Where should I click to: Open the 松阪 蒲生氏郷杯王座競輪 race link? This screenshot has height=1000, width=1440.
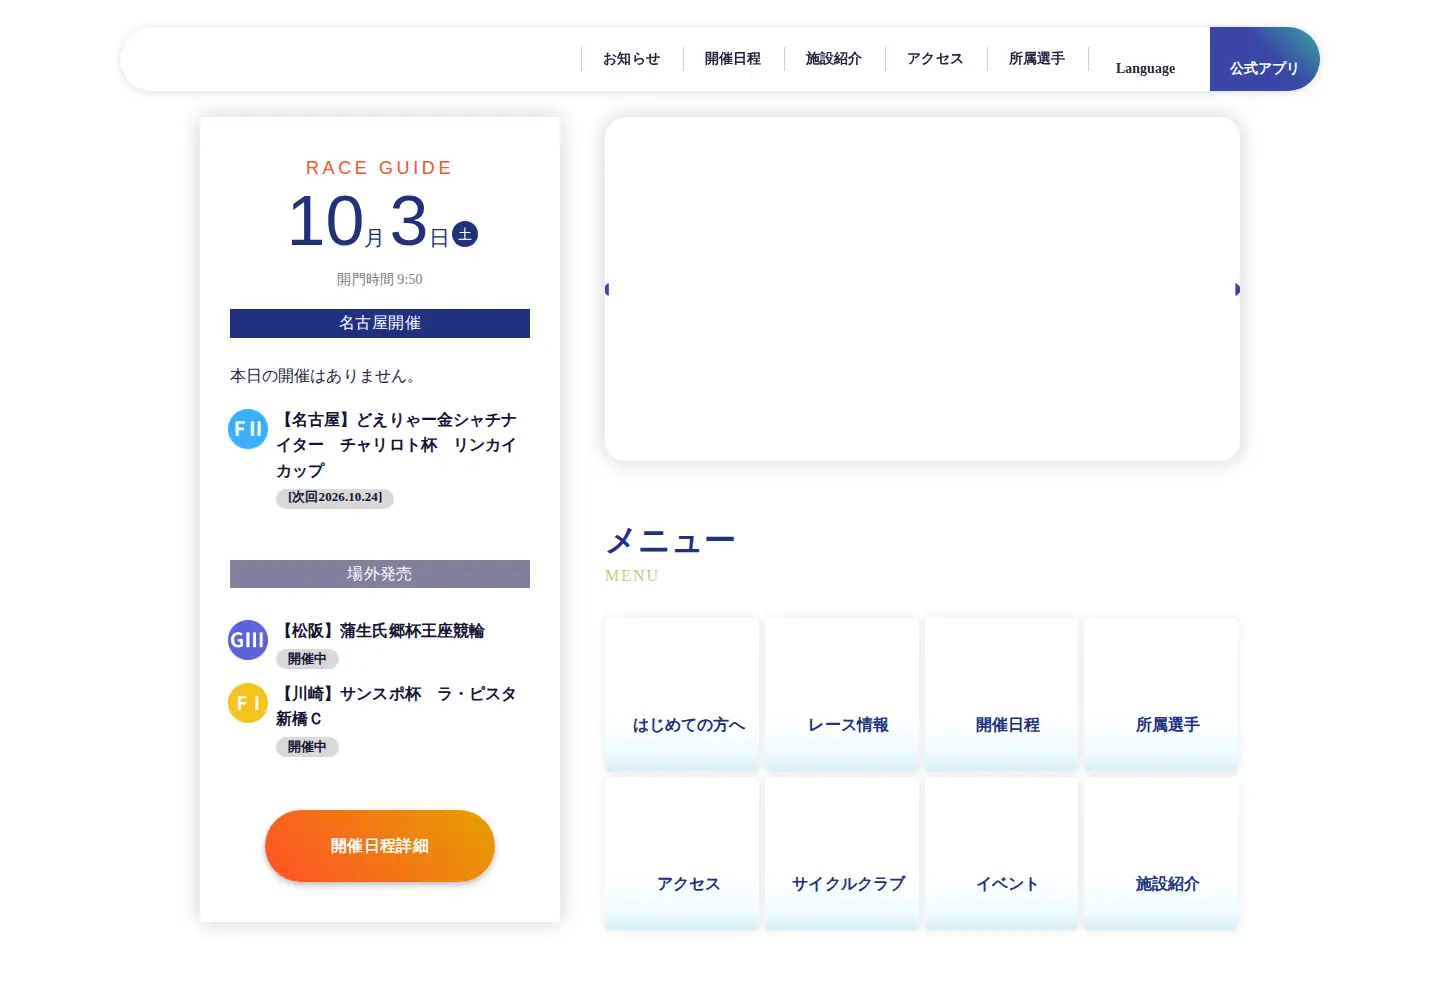380,631
